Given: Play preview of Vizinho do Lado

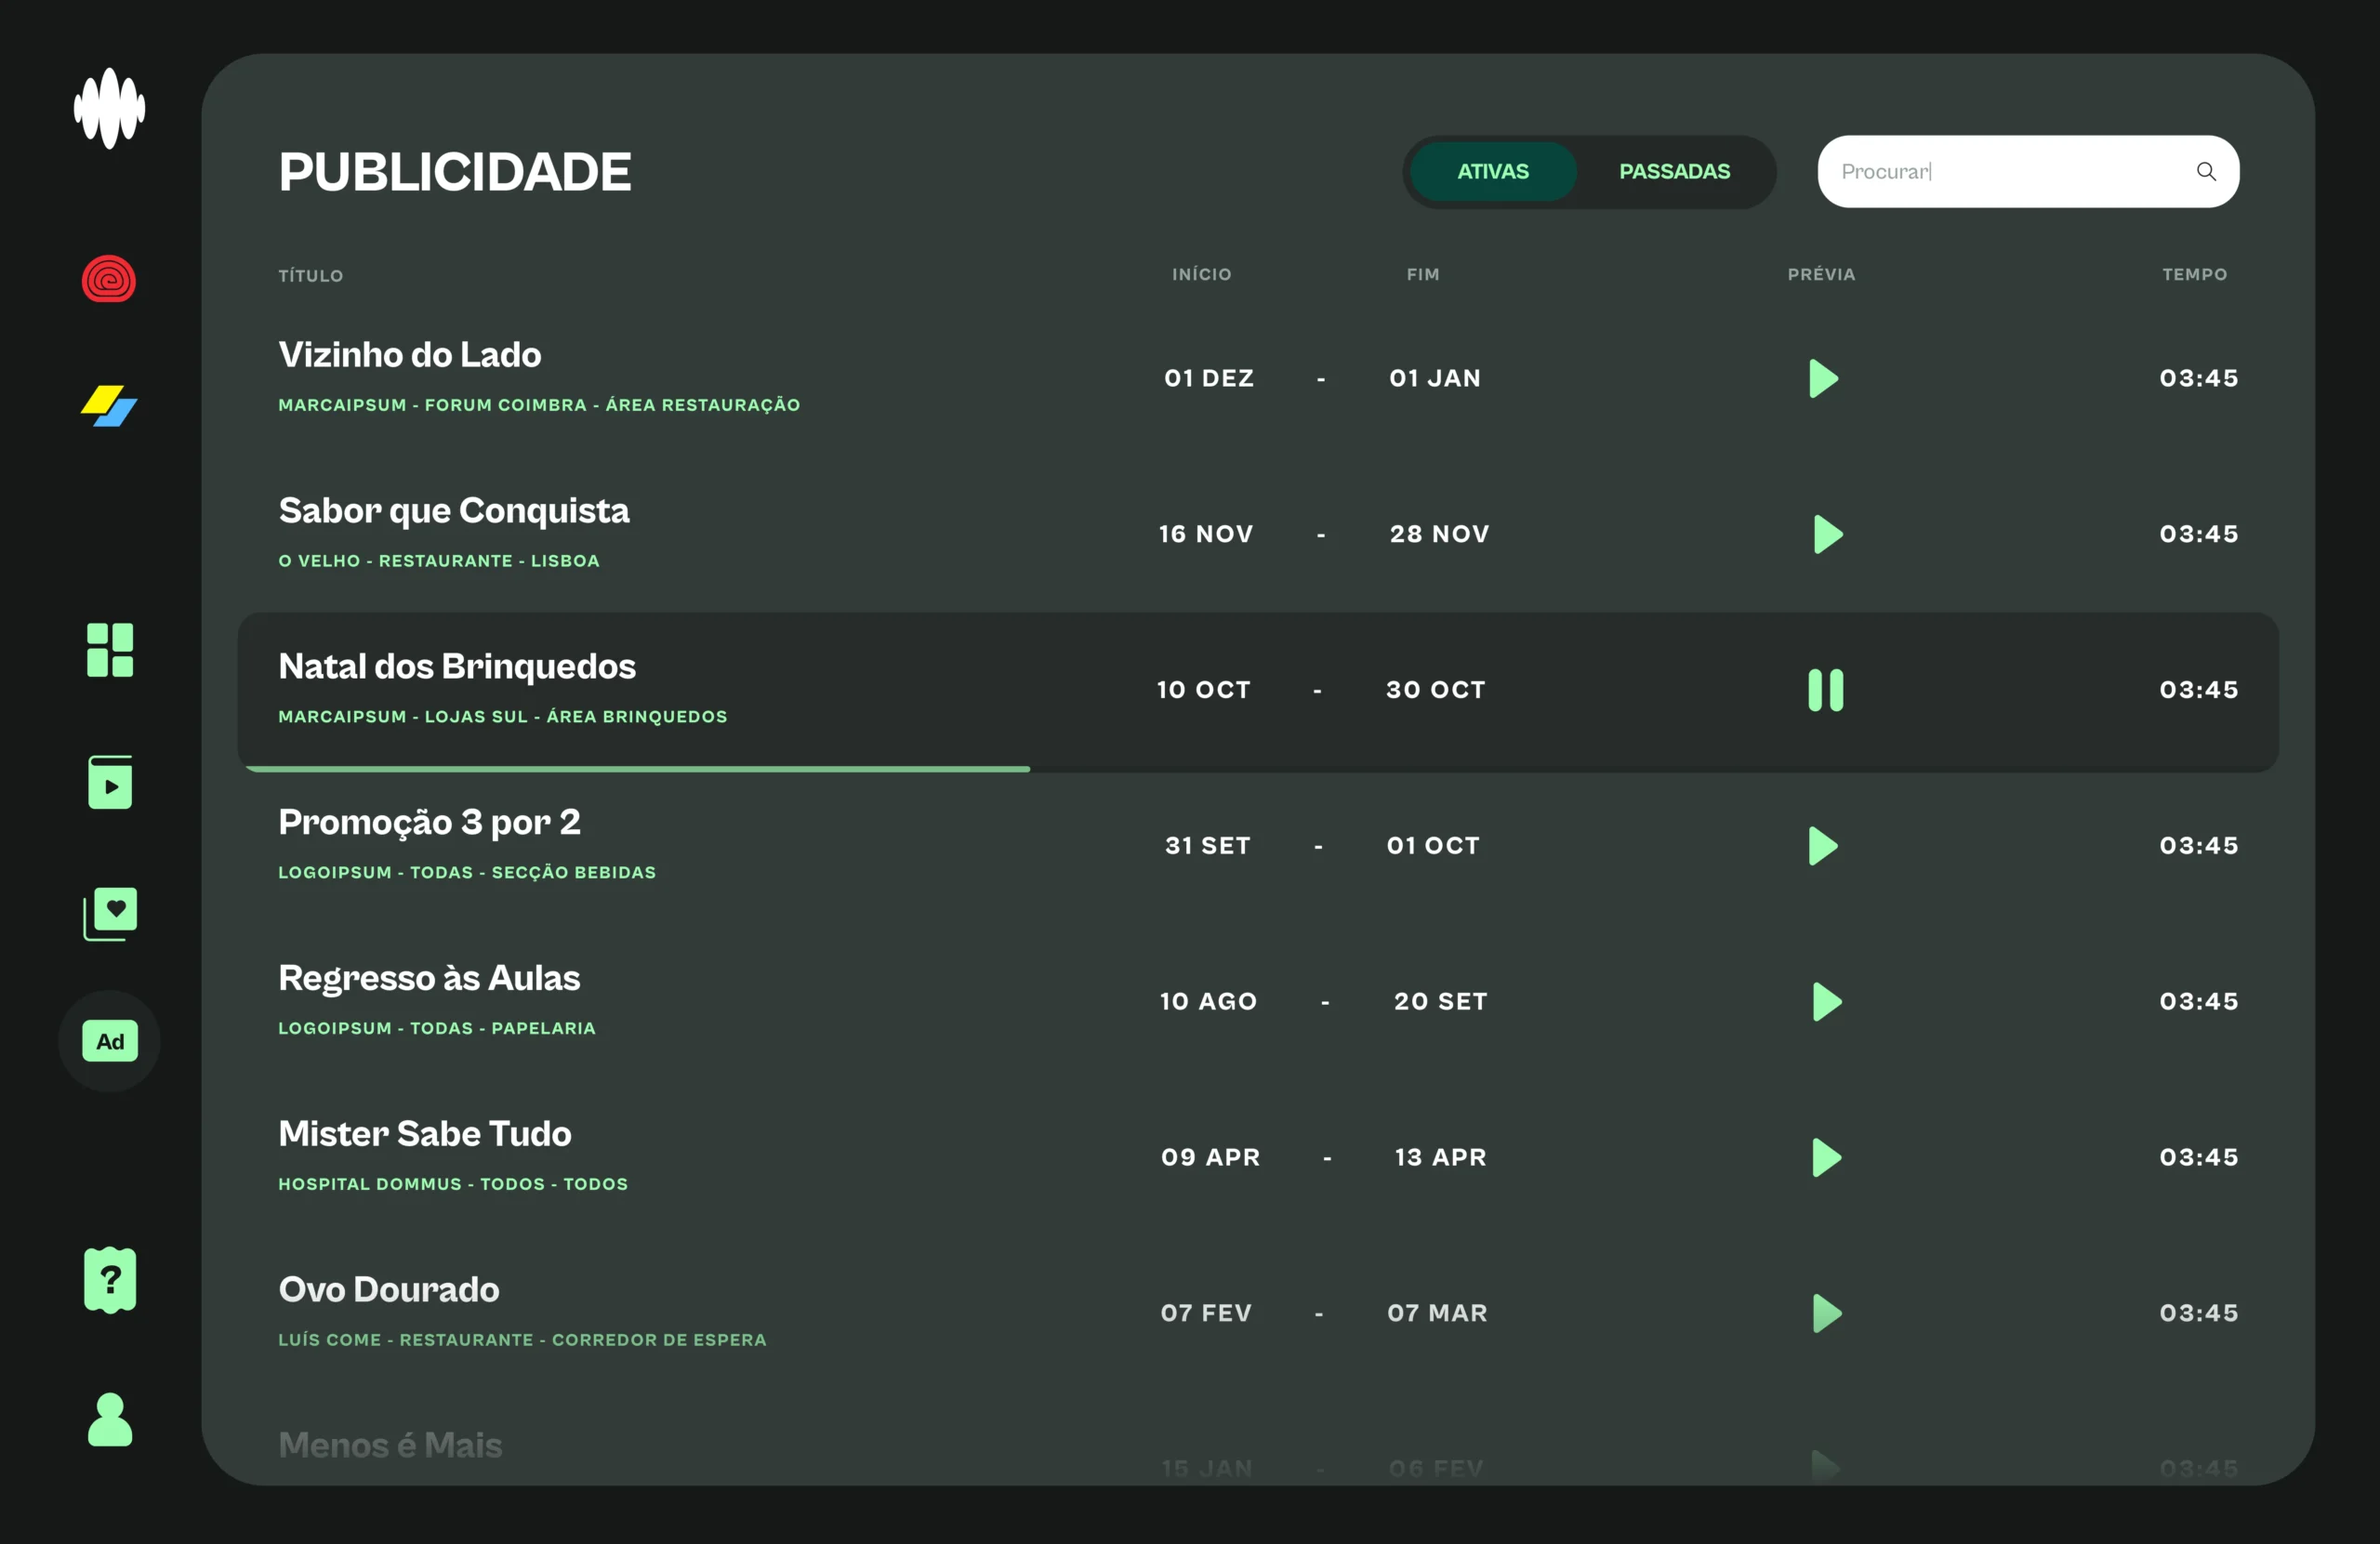Looking at the screenshot, I should (1823, 378).
